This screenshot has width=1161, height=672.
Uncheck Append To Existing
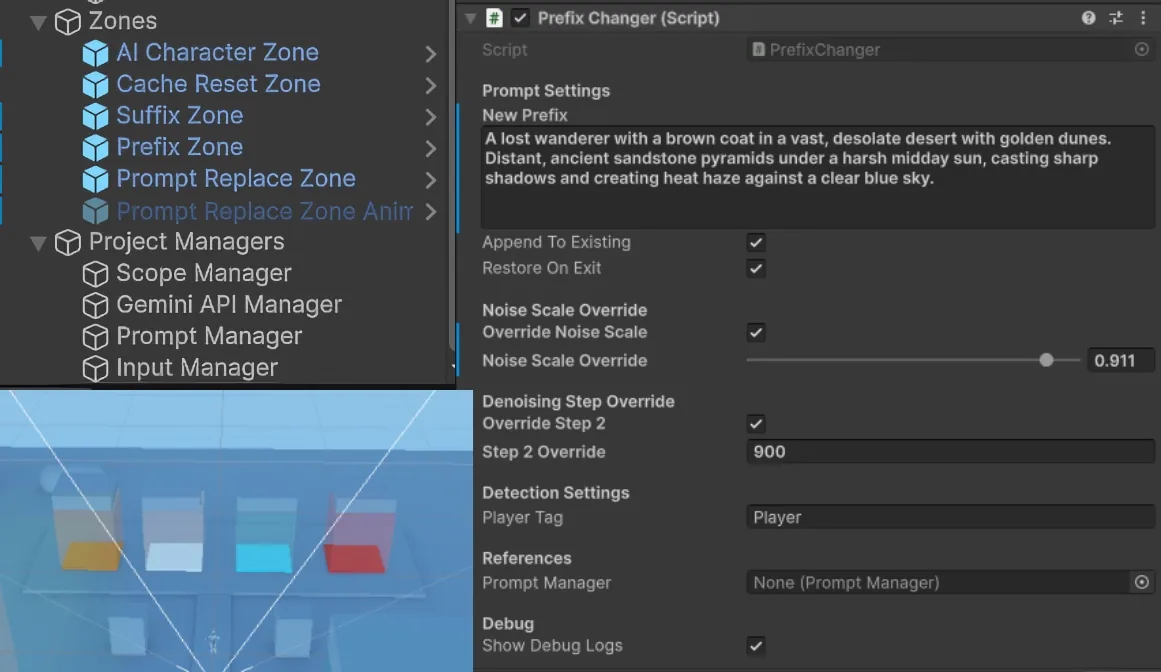click(x=756, y=243)
